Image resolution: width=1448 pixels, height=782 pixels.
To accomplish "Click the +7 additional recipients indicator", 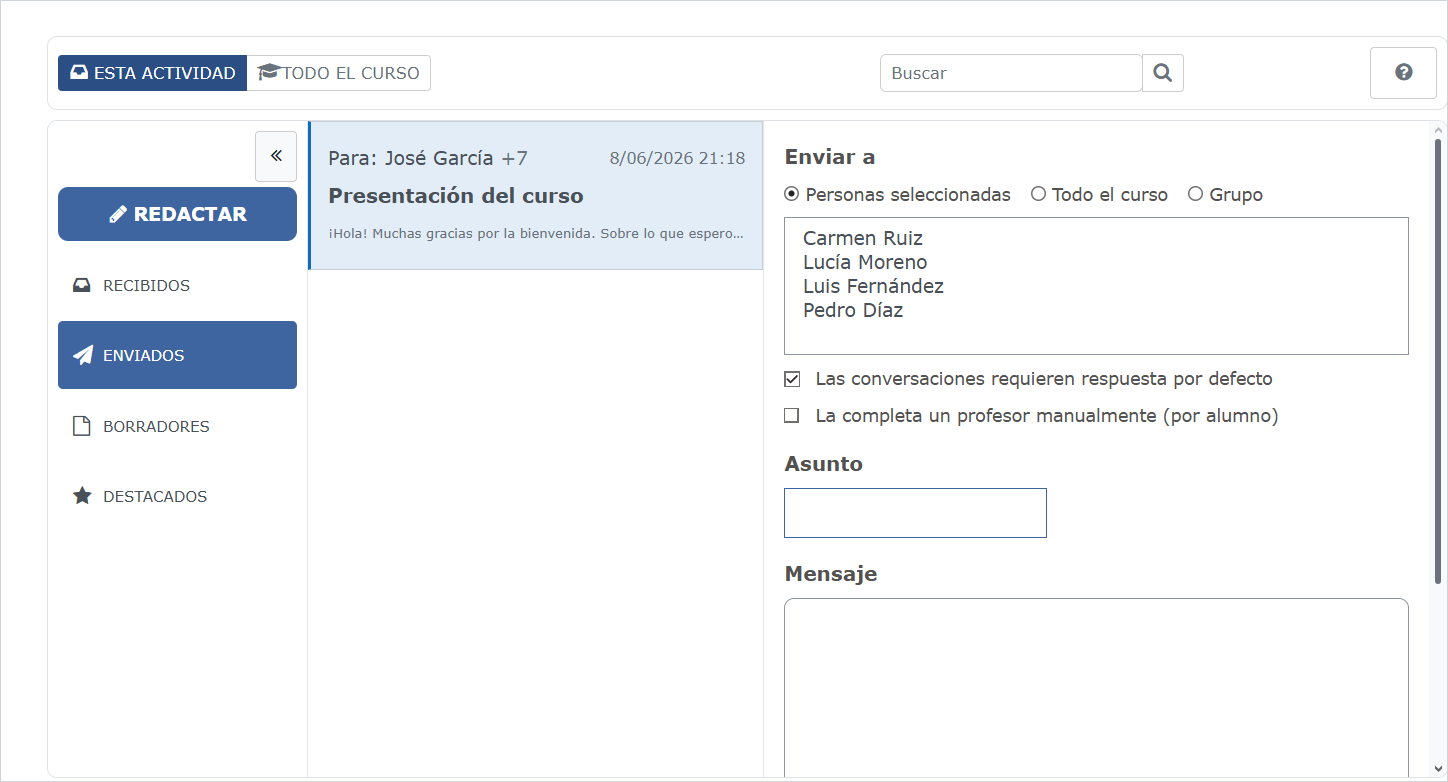I will (514, 158).
